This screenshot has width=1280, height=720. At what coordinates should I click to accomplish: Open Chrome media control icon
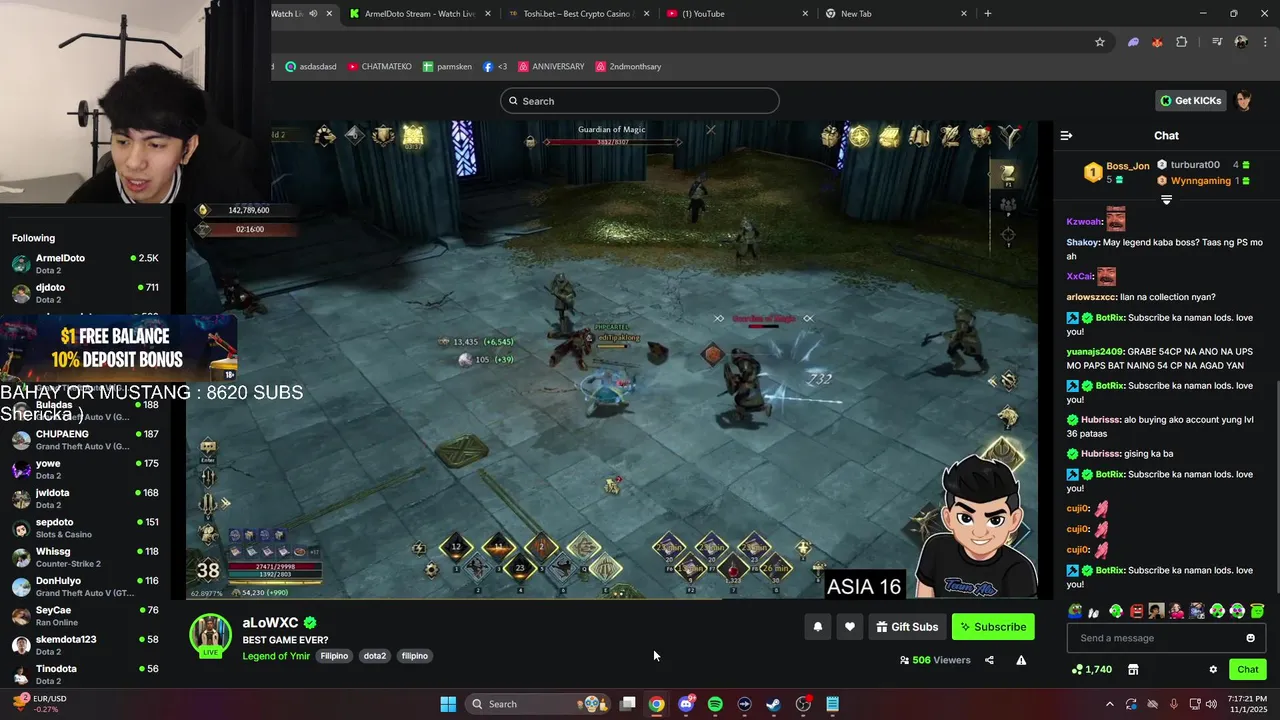pos(1217,42)
